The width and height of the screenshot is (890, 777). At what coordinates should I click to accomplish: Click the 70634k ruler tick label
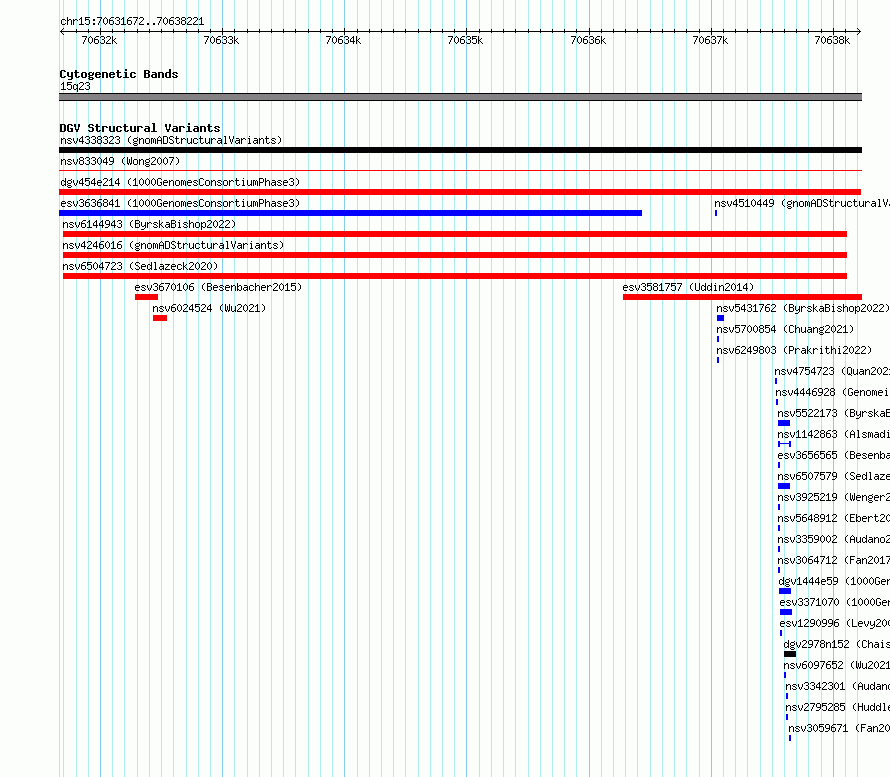point(343,40)
